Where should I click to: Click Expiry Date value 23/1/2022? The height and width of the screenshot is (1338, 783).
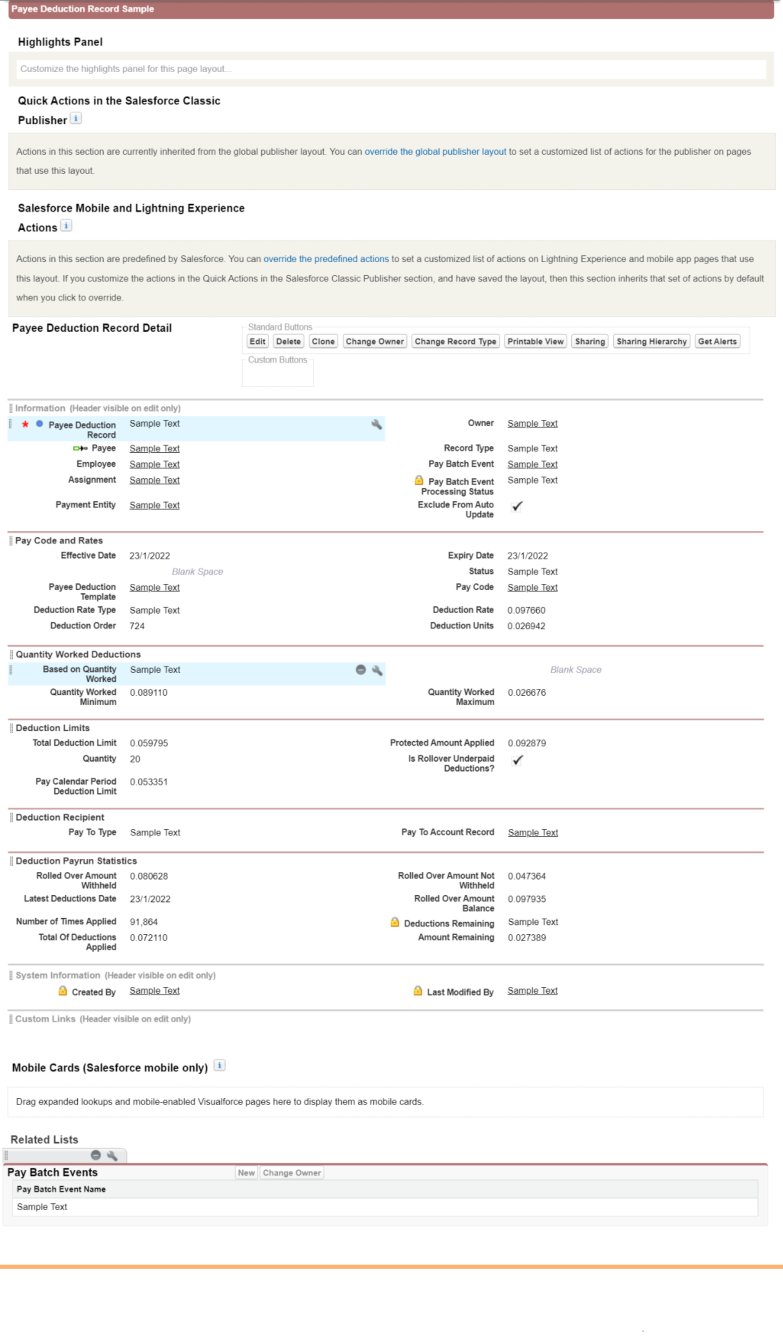(527, 556)
